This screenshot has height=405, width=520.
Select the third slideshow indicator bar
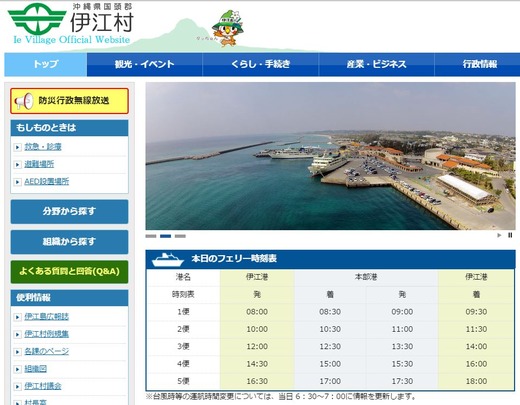(x=180, y=236)
